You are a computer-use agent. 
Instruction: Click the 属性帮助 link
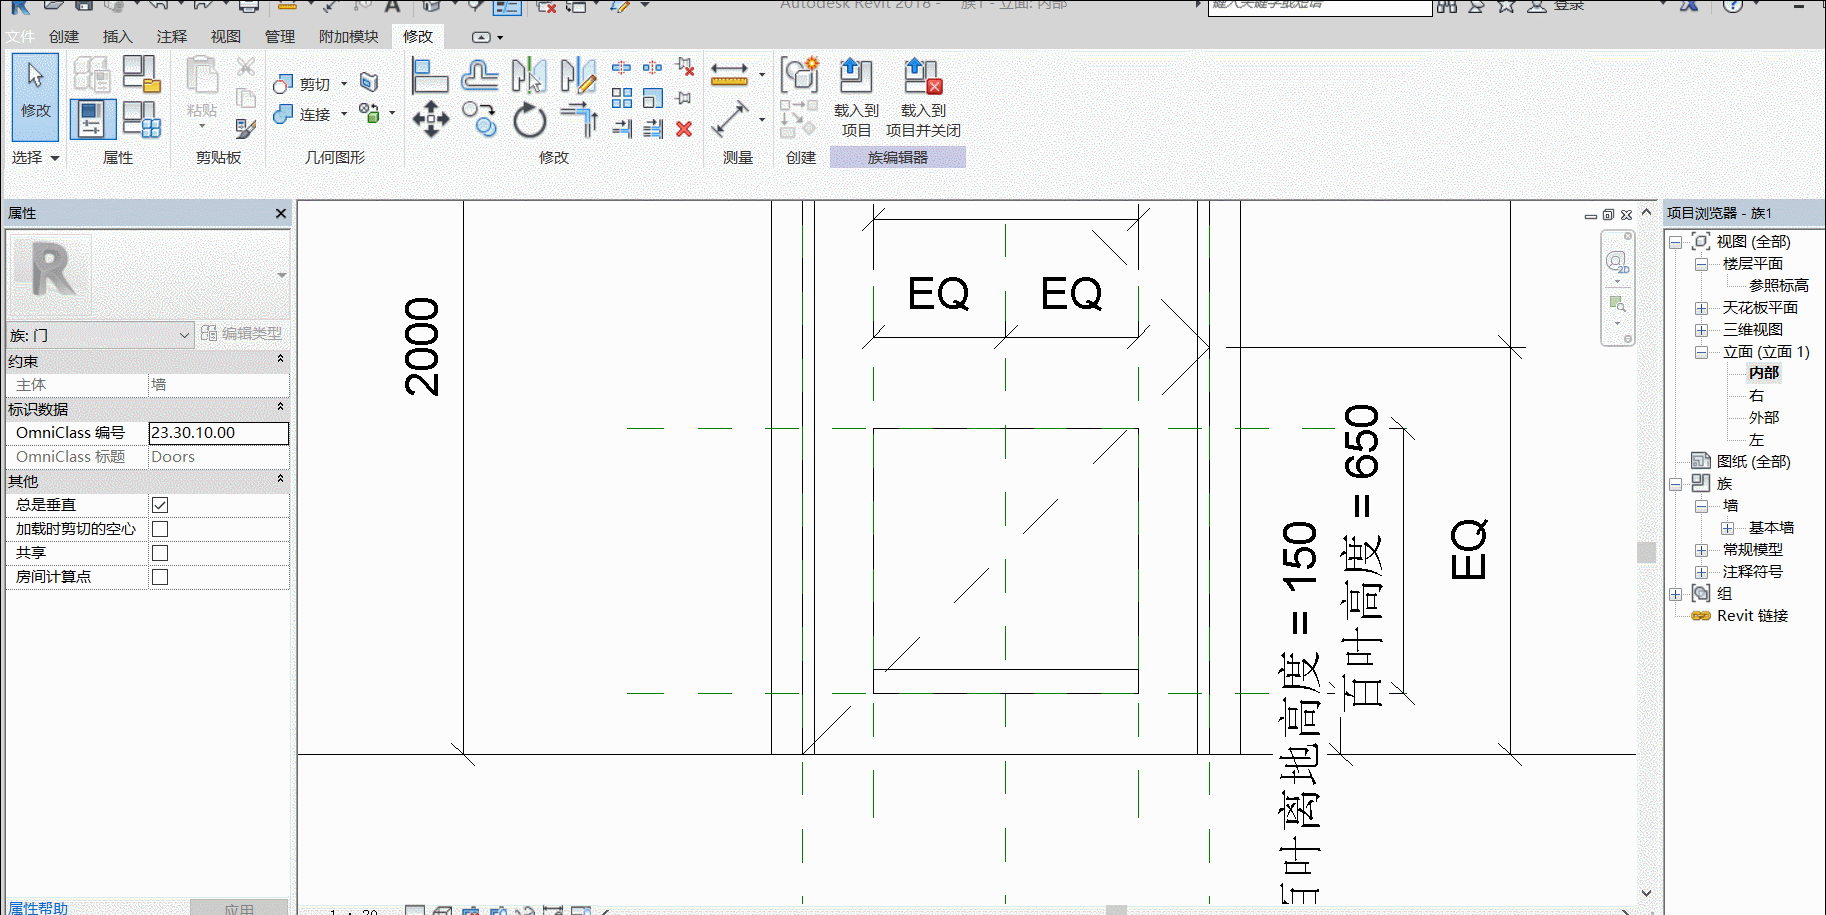click(38, 907)
